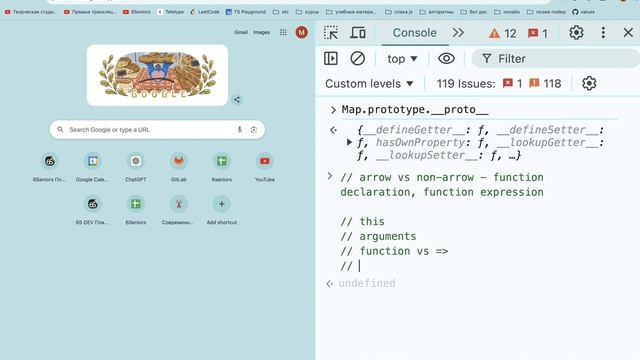Open the 119 Issues link
The height and width of the screenshot is (360, 640).
point(466,84)
